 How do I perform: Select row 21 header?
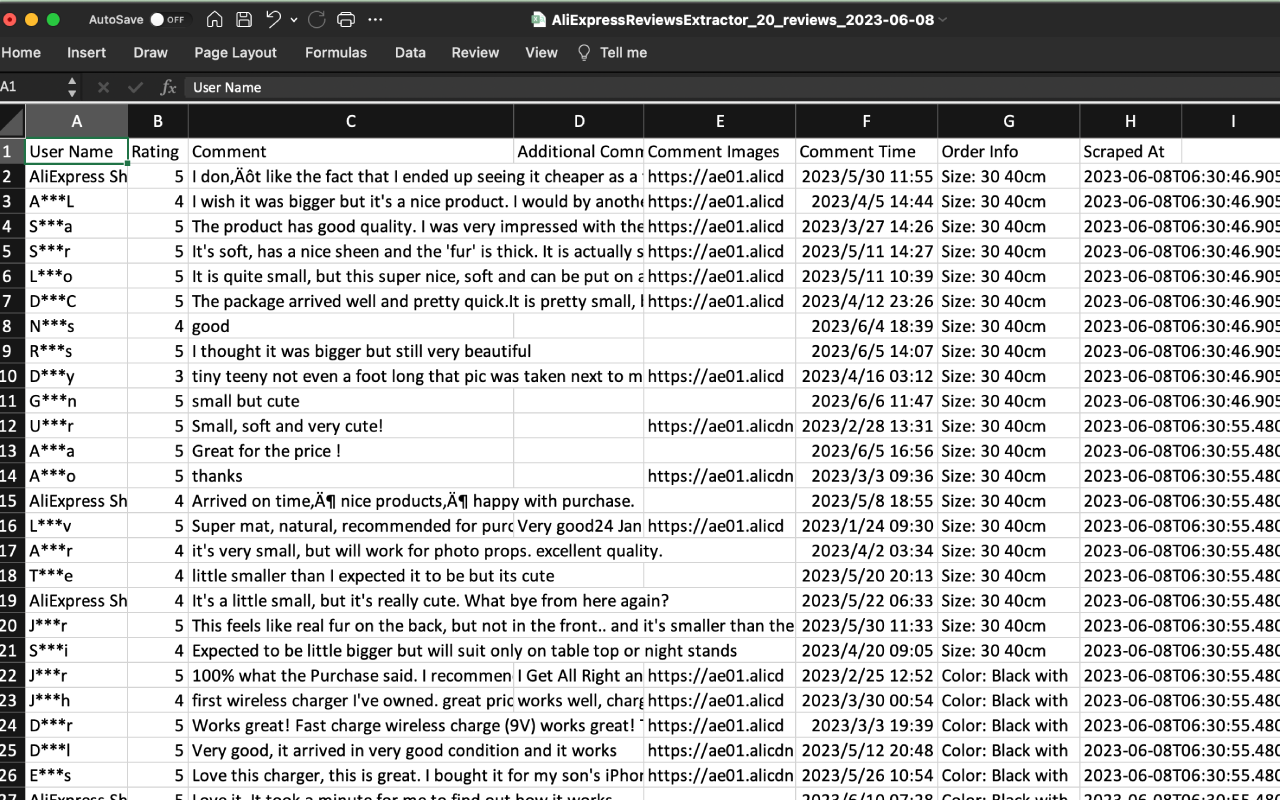pos(12,651)
